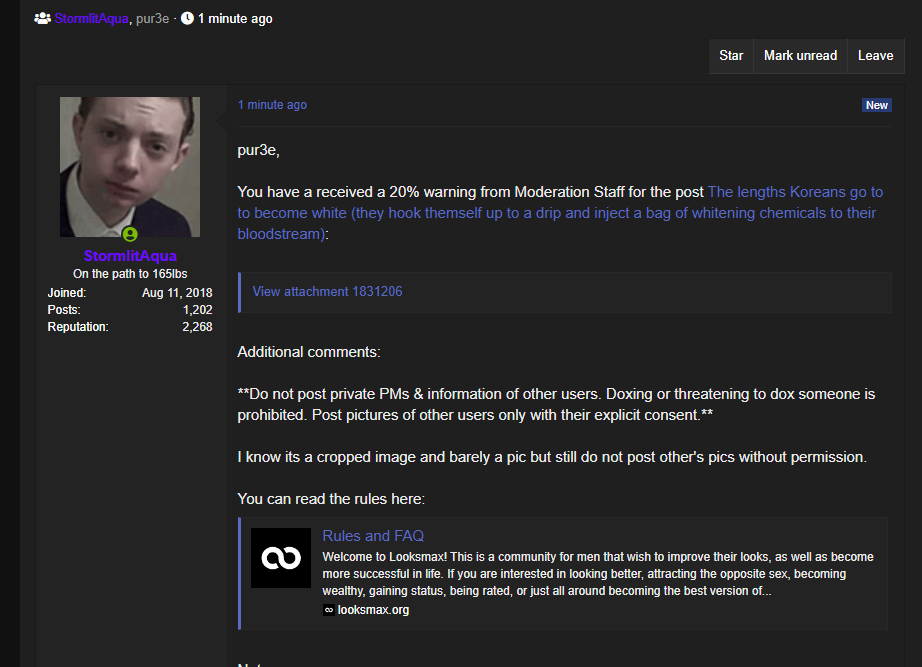This screenshot has height=667, width=922.
Task: Click the Looksmax infinity logo thumbnail
Action: (280, 558)
